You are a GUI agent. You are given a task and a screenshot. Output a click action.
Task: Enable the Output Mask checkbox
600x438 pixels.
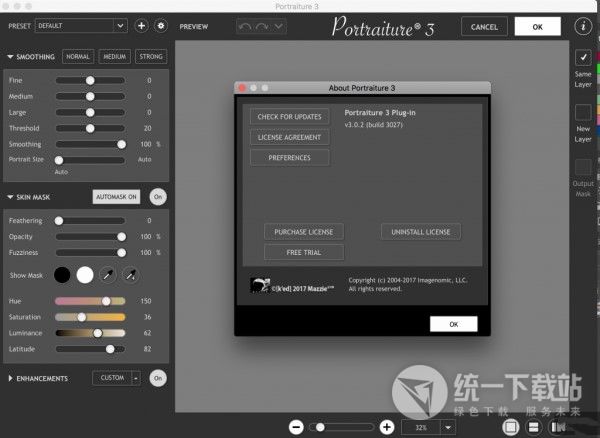point(583,167)
